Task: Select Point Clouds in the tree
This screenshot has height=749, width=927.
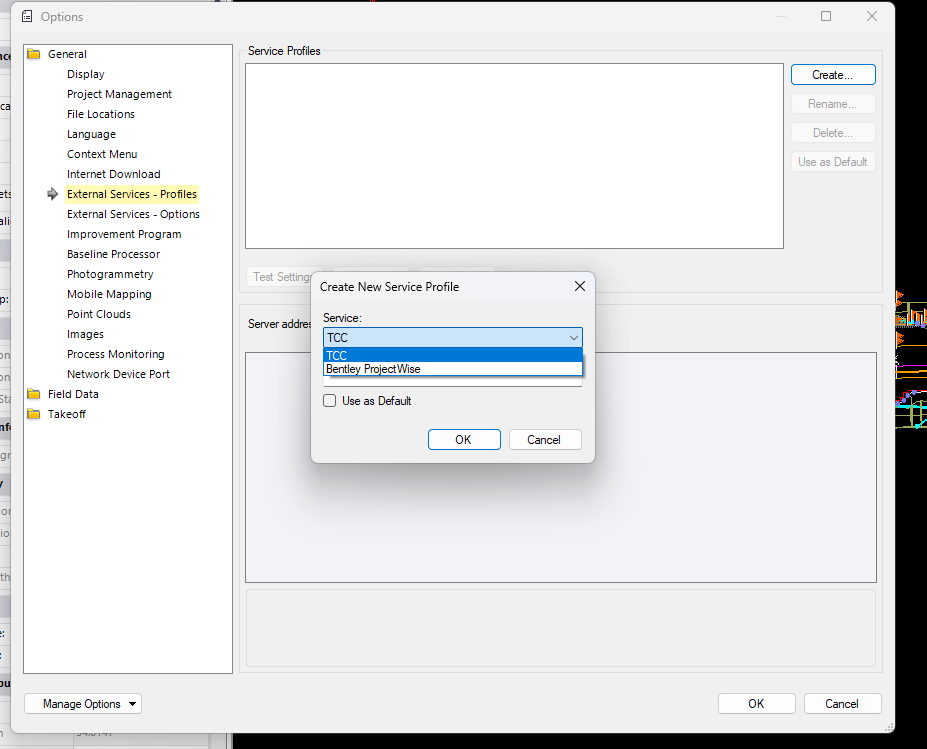Action: [99, 314]
